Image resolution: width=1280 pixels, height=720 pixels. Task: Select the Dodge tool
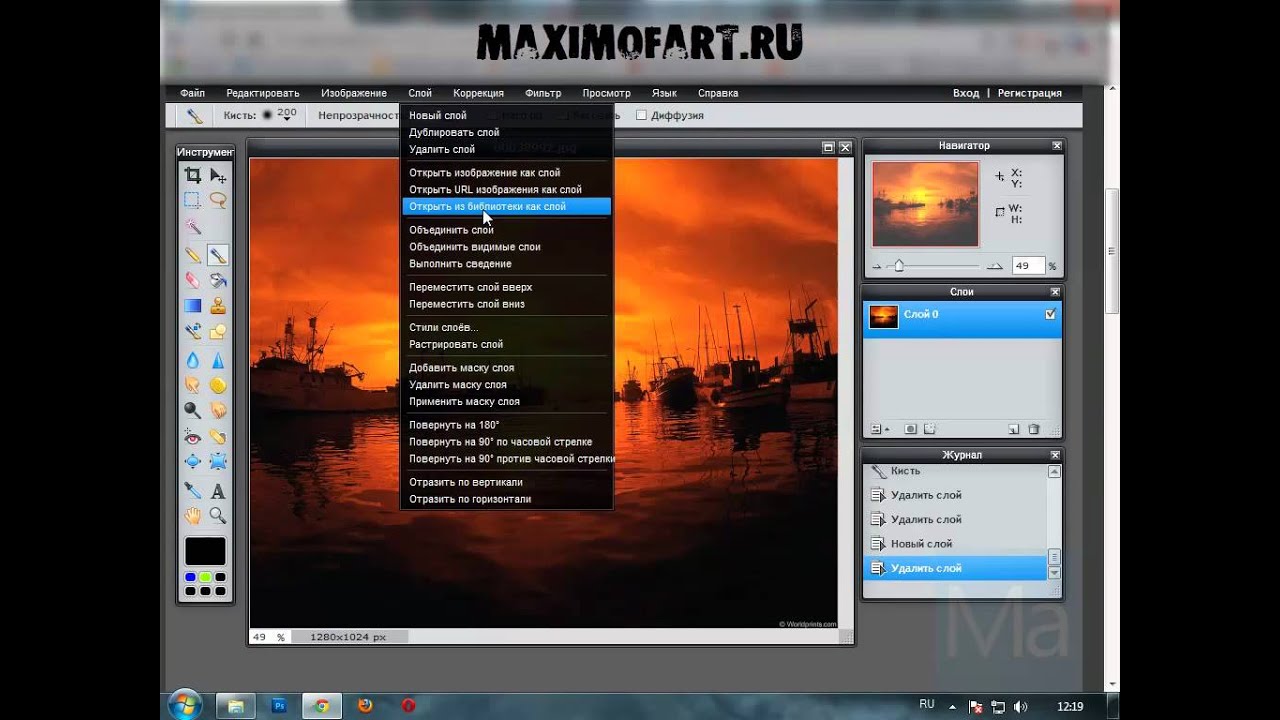click(x=193, y=410)
